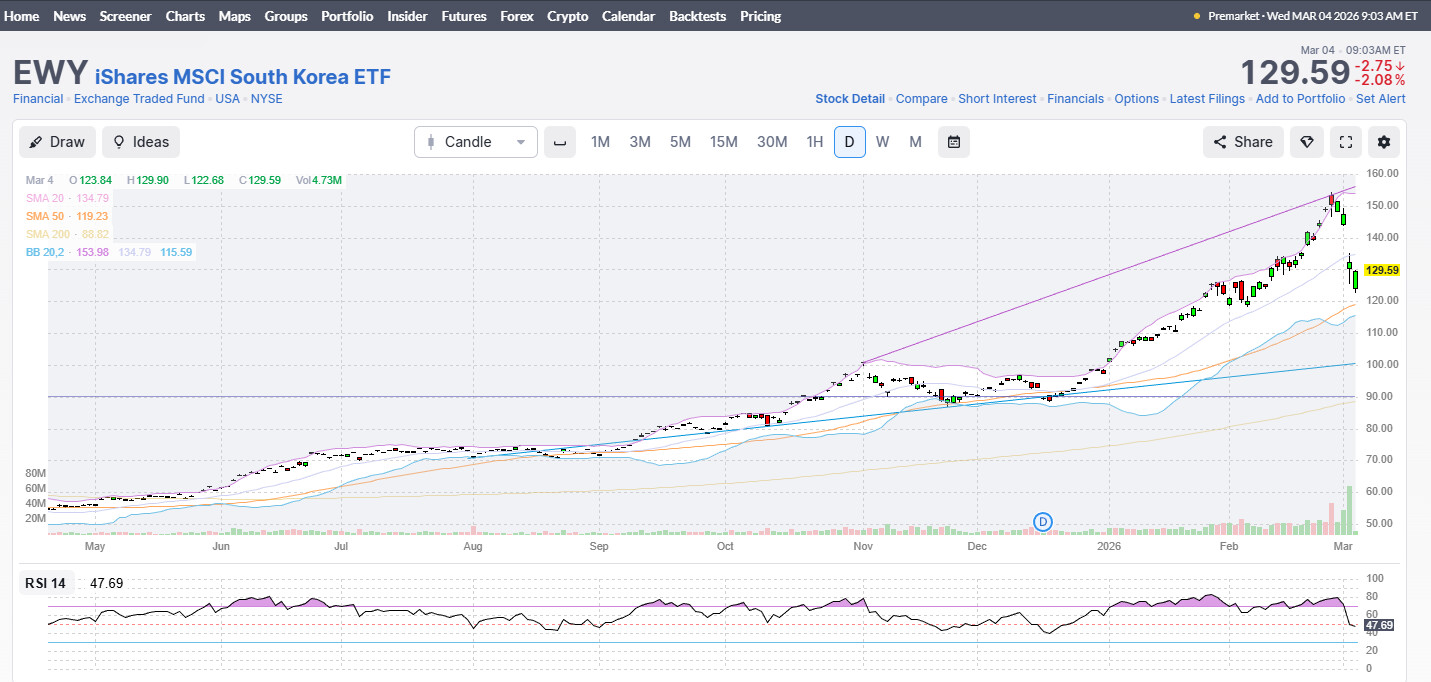The image size is (1431, 682).
Task: Open the Ideas lightbulb button
Action: [141, 142]
